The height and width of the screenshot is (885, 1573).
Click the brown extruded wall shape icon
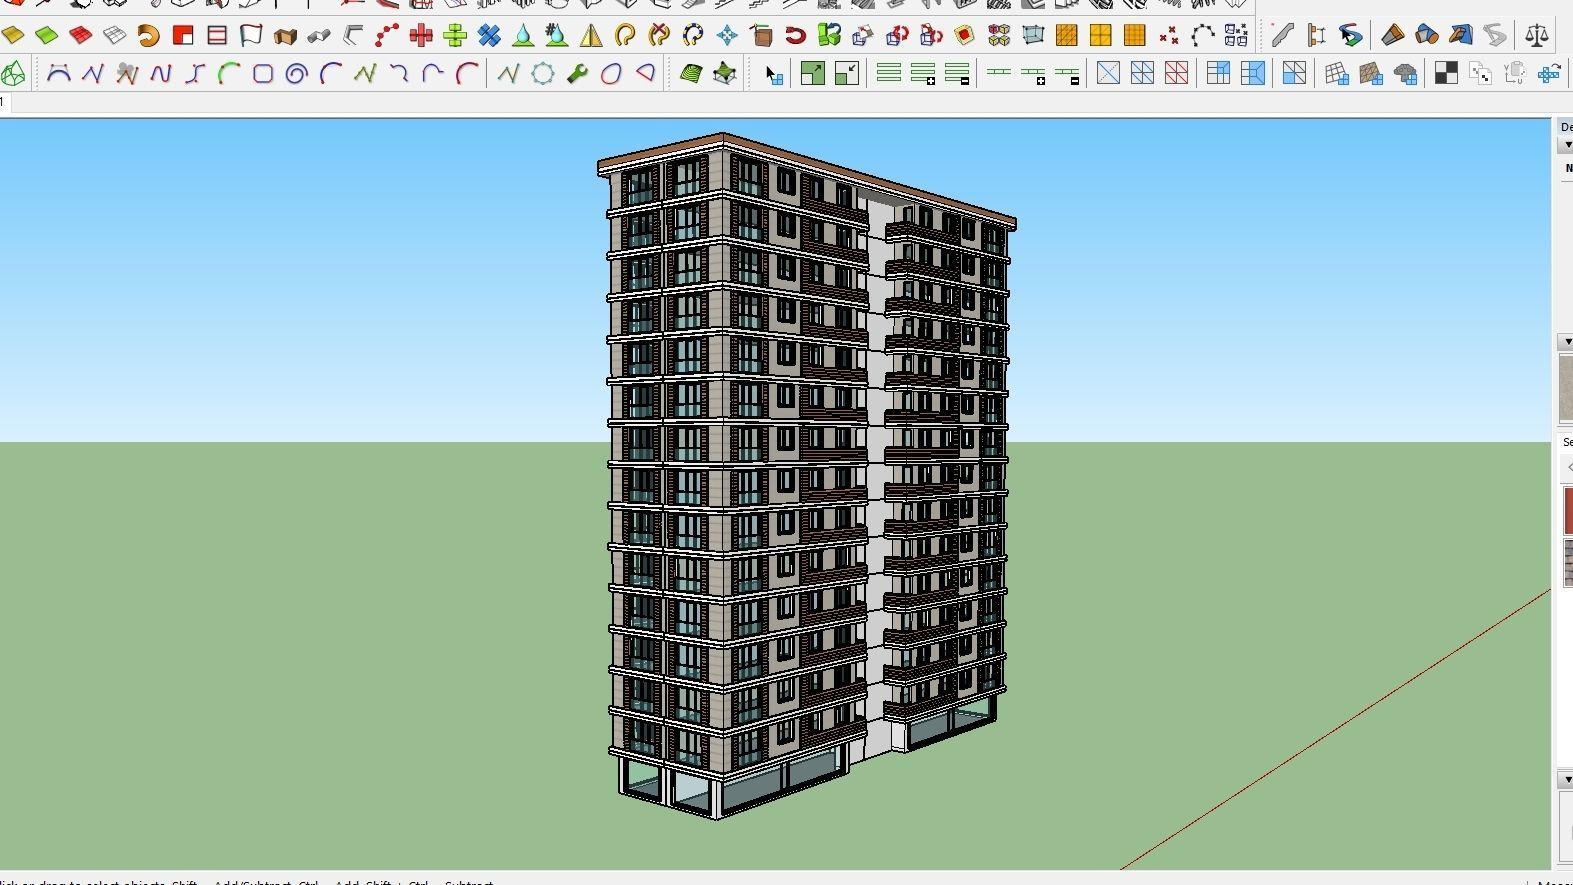tap(285, 36)
